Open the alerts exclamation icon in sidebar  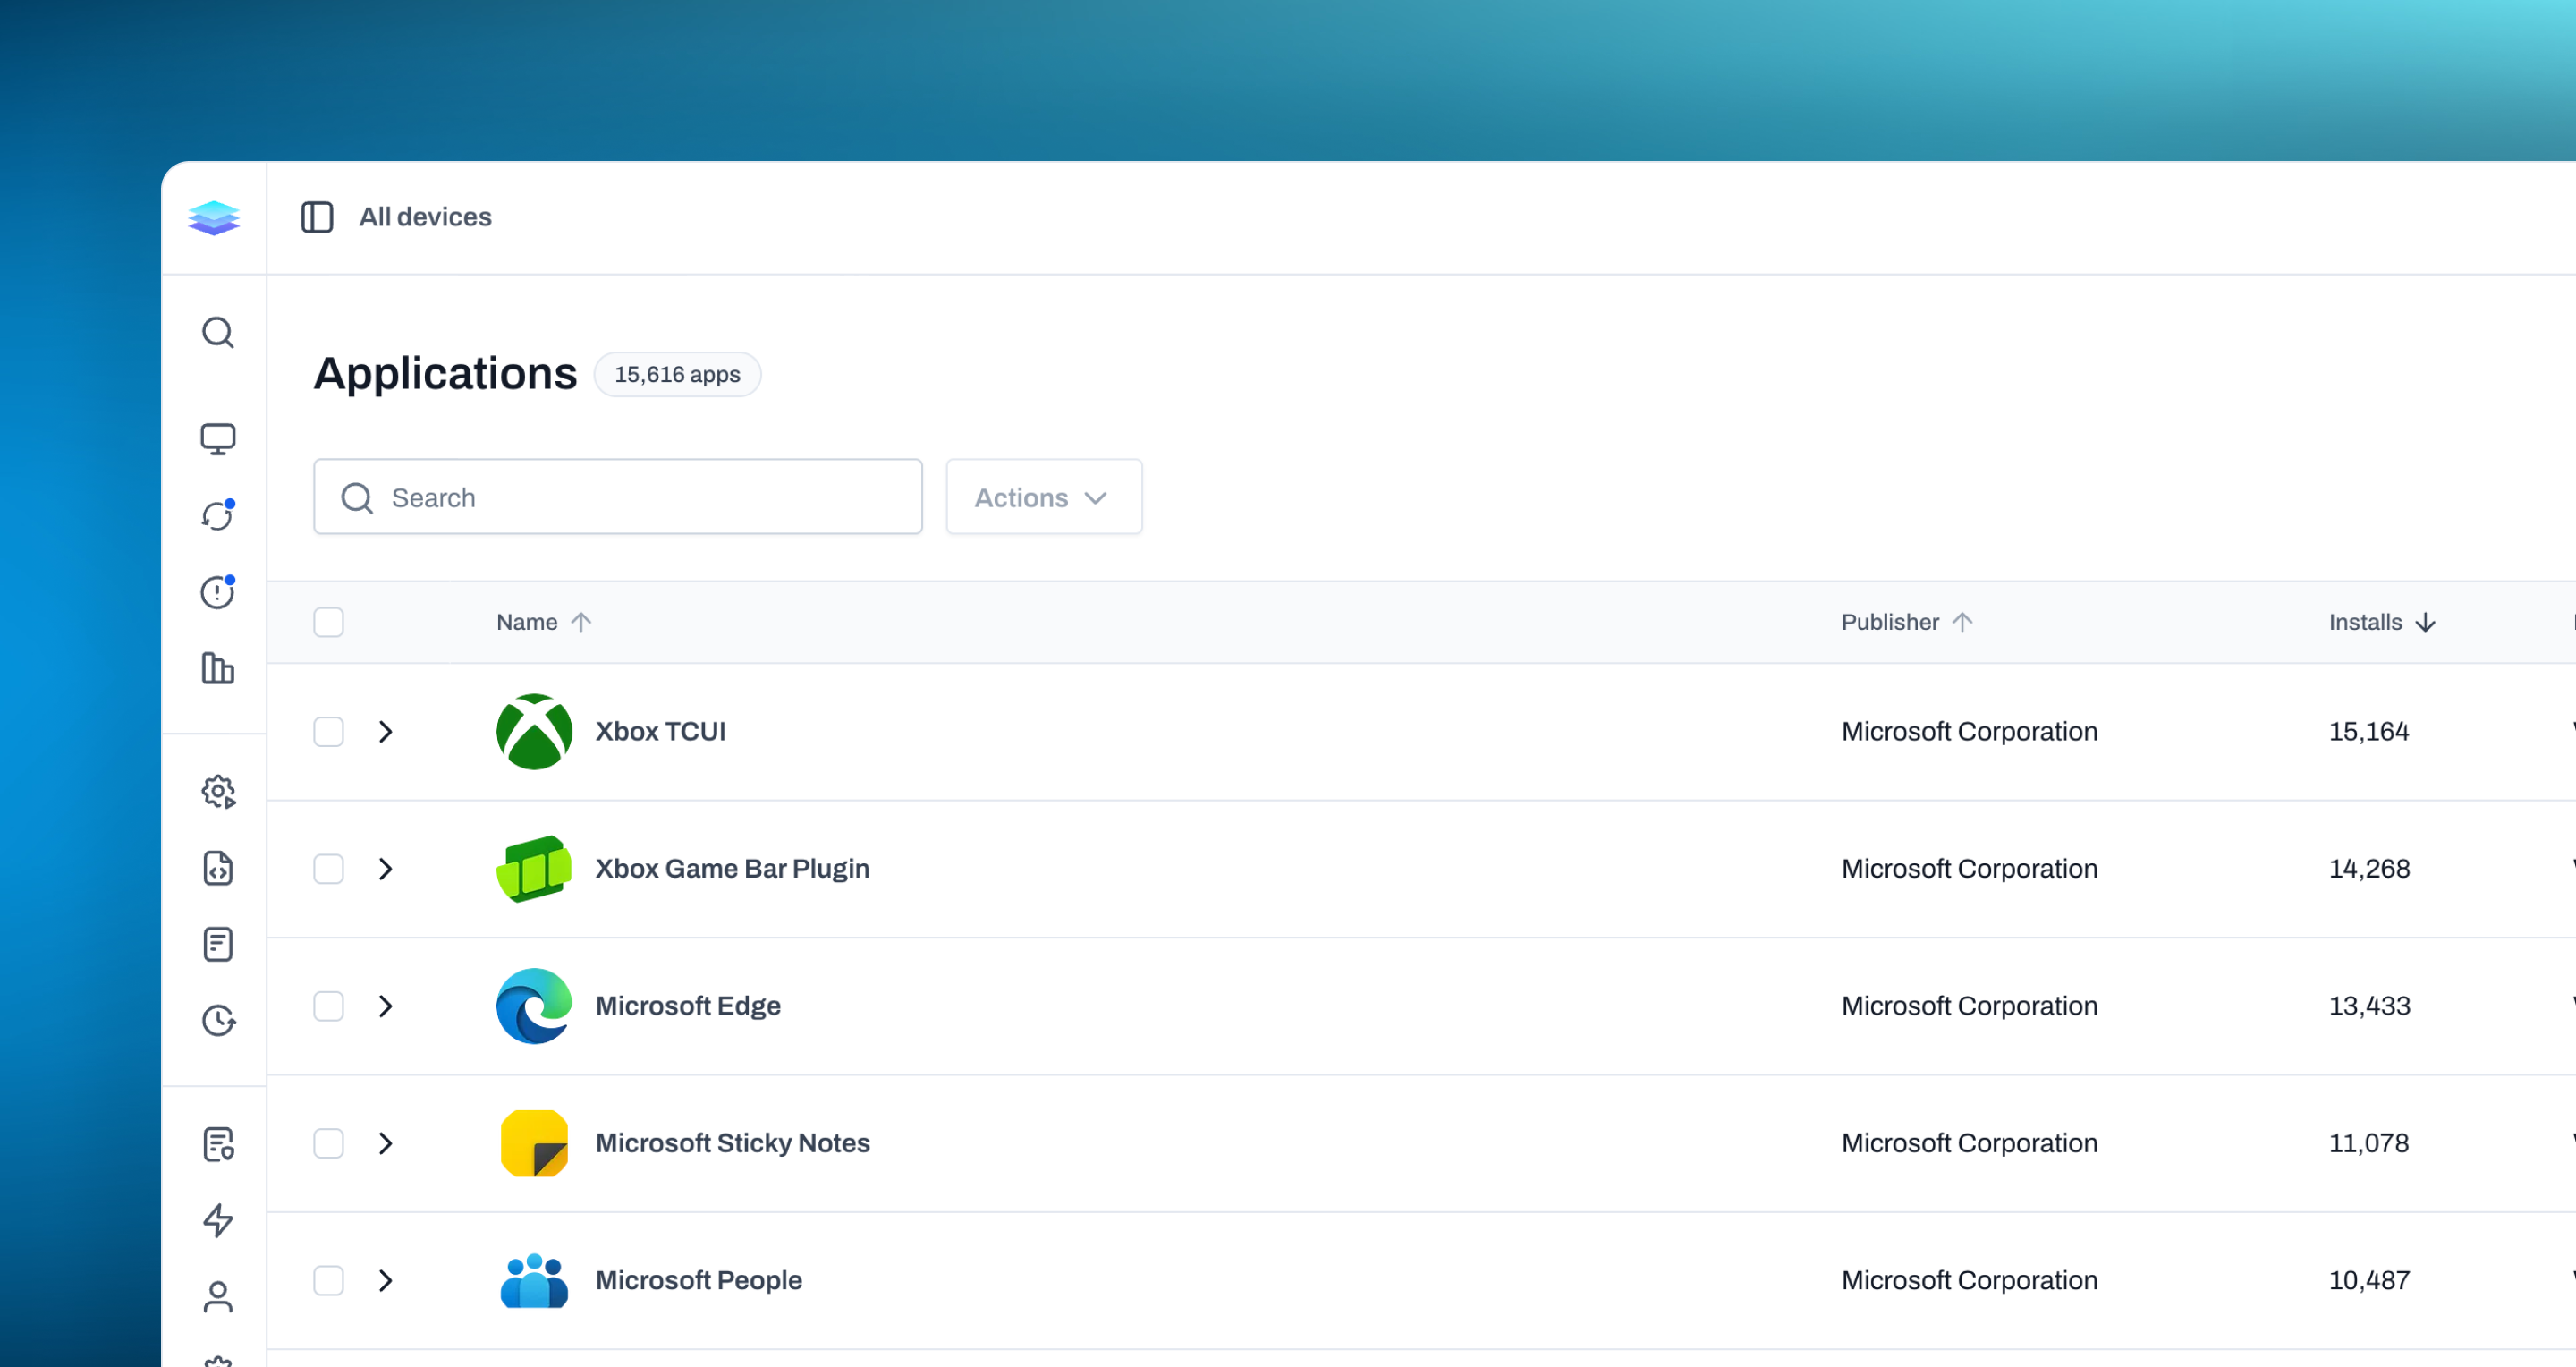coord(218,592)
